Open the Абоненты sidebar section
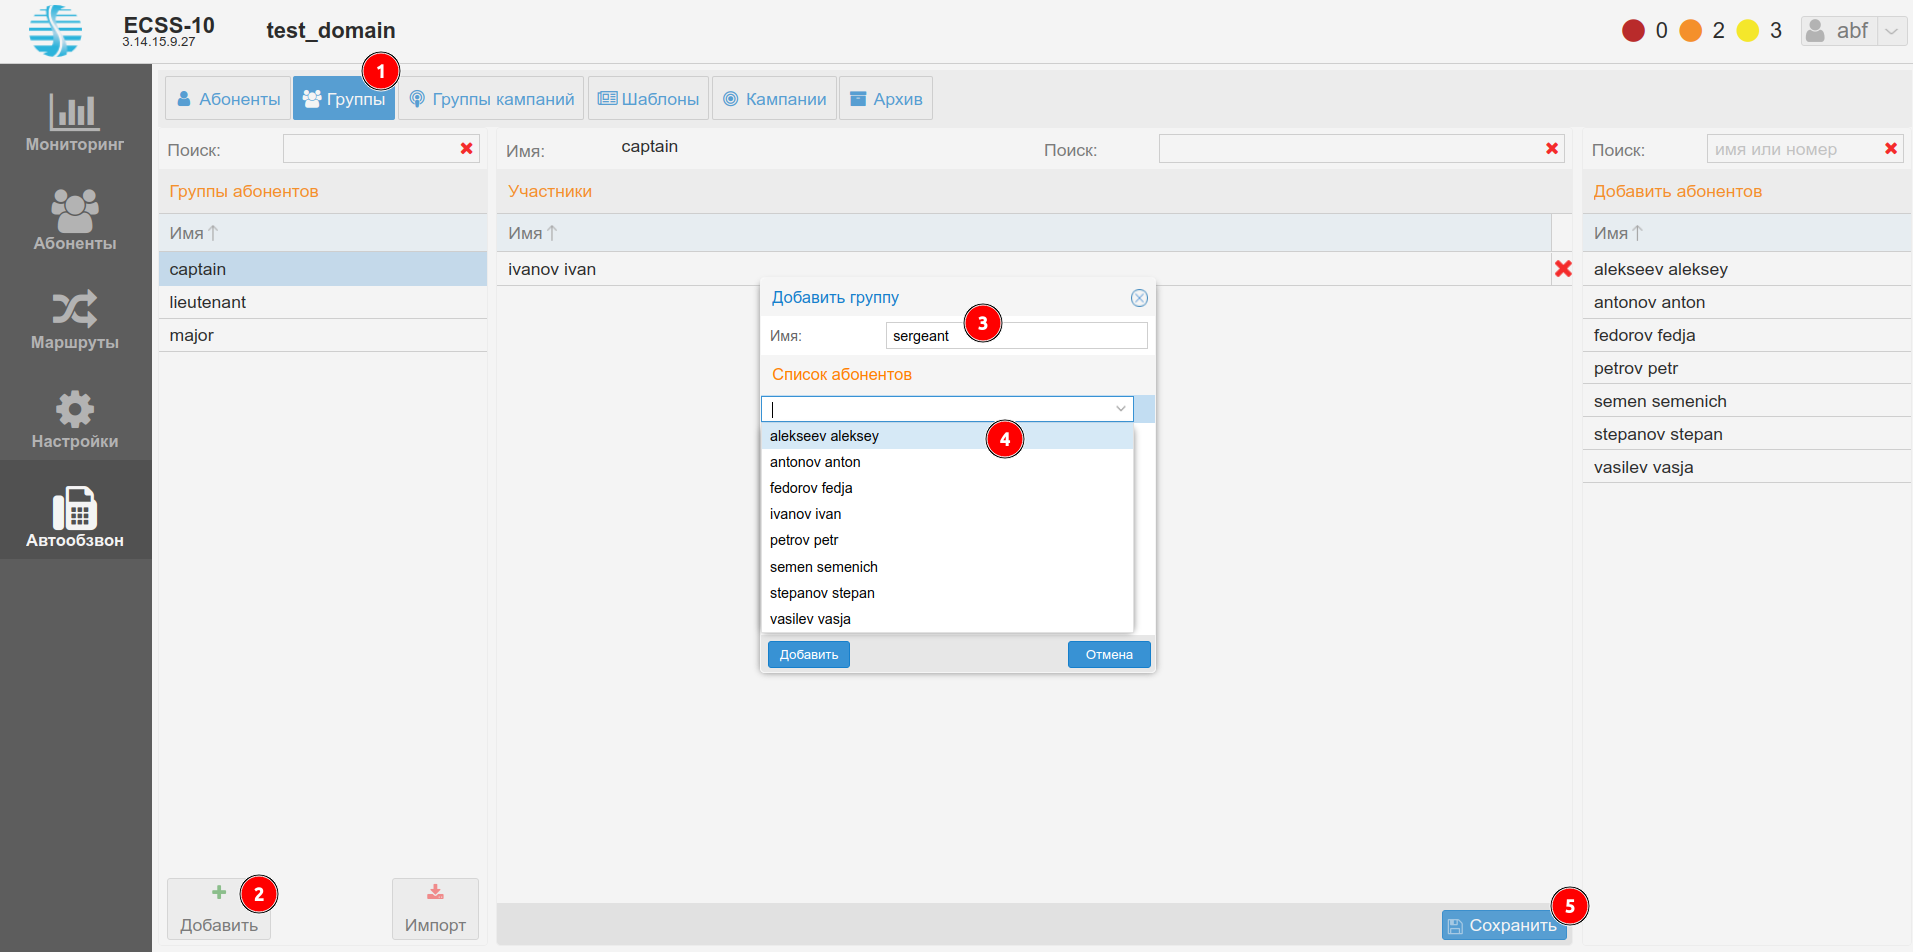Viewport: 1913px width, 952px height. pos(75,221)
